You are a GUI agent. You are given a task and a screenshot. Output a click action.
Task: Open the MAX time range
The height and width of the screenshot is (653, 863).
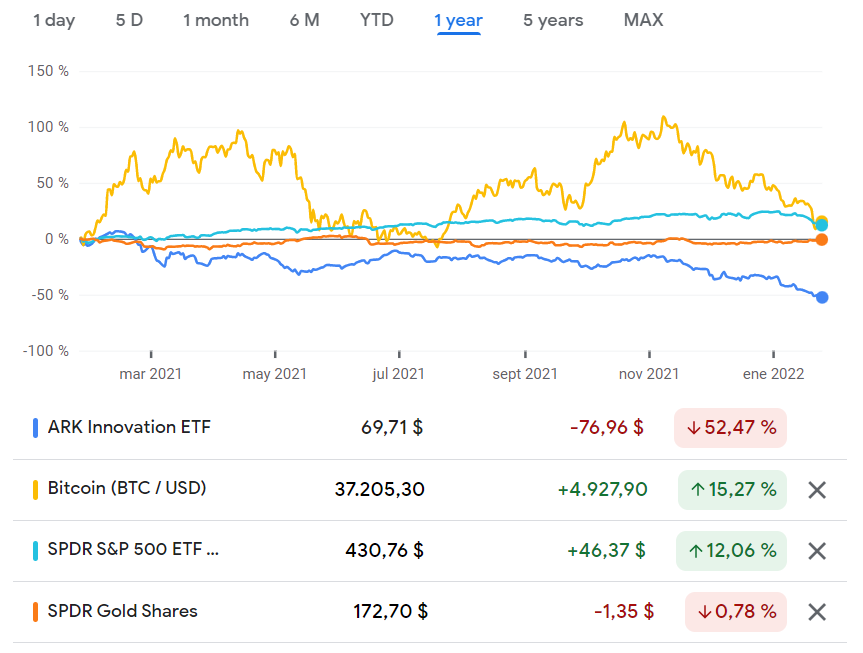643,19
